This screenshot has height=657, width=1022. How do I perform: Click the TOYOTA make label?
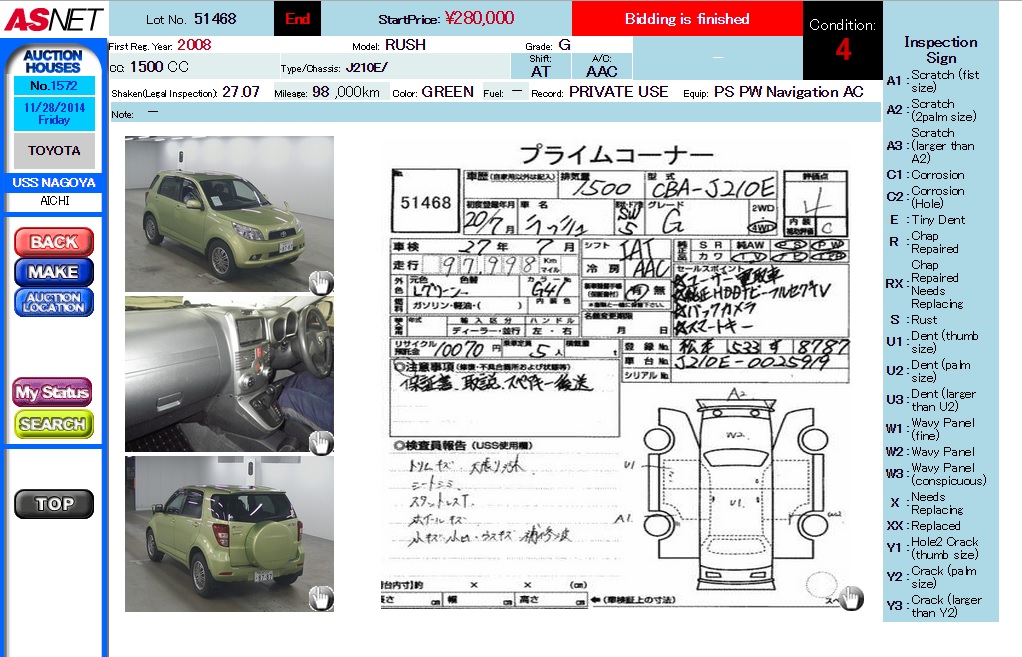54,151
